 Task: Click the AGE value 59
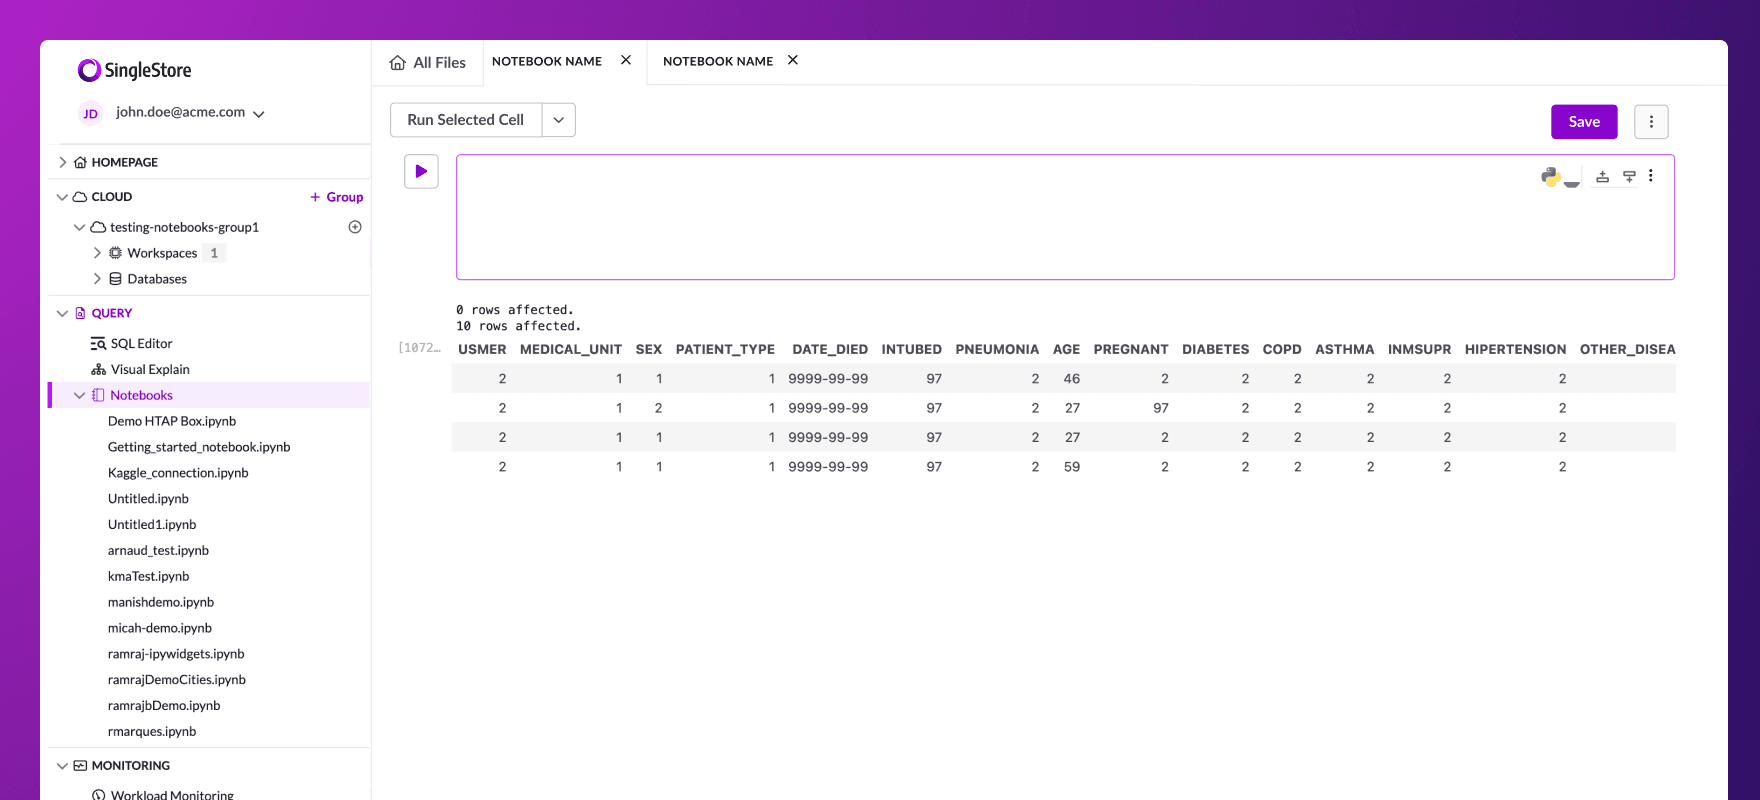coord(1072,467)
